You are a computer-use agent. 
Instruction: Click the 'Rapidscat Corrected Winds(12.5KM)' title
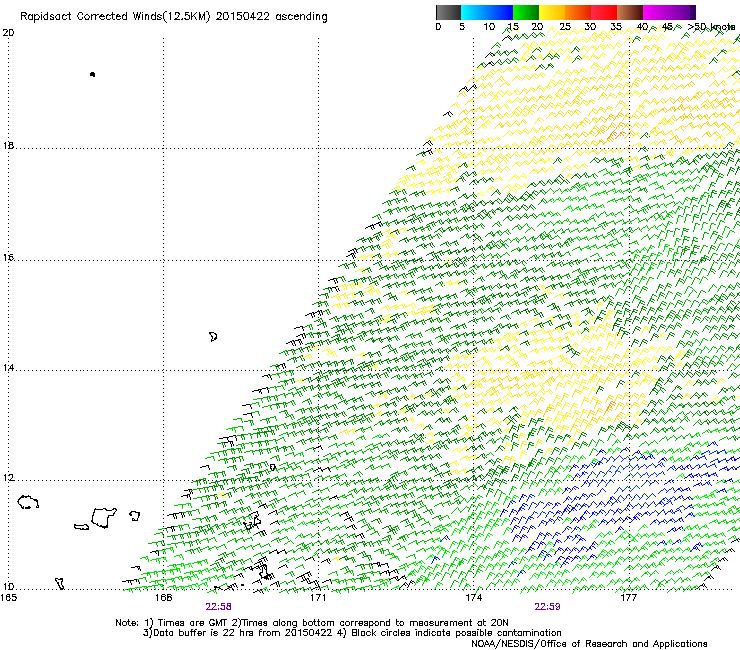(x=115, y=17)
